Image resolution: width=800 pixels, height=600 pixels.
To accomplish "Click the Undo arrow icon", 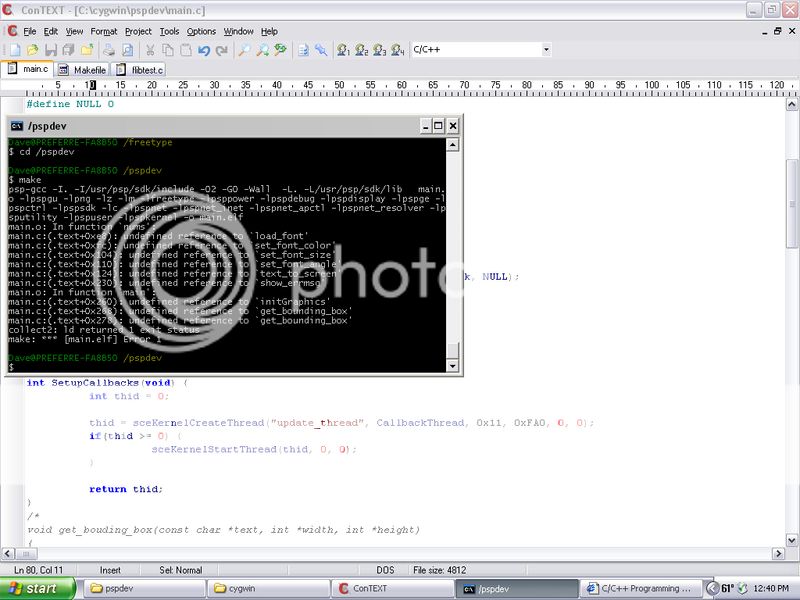I will tap(205, 49).
